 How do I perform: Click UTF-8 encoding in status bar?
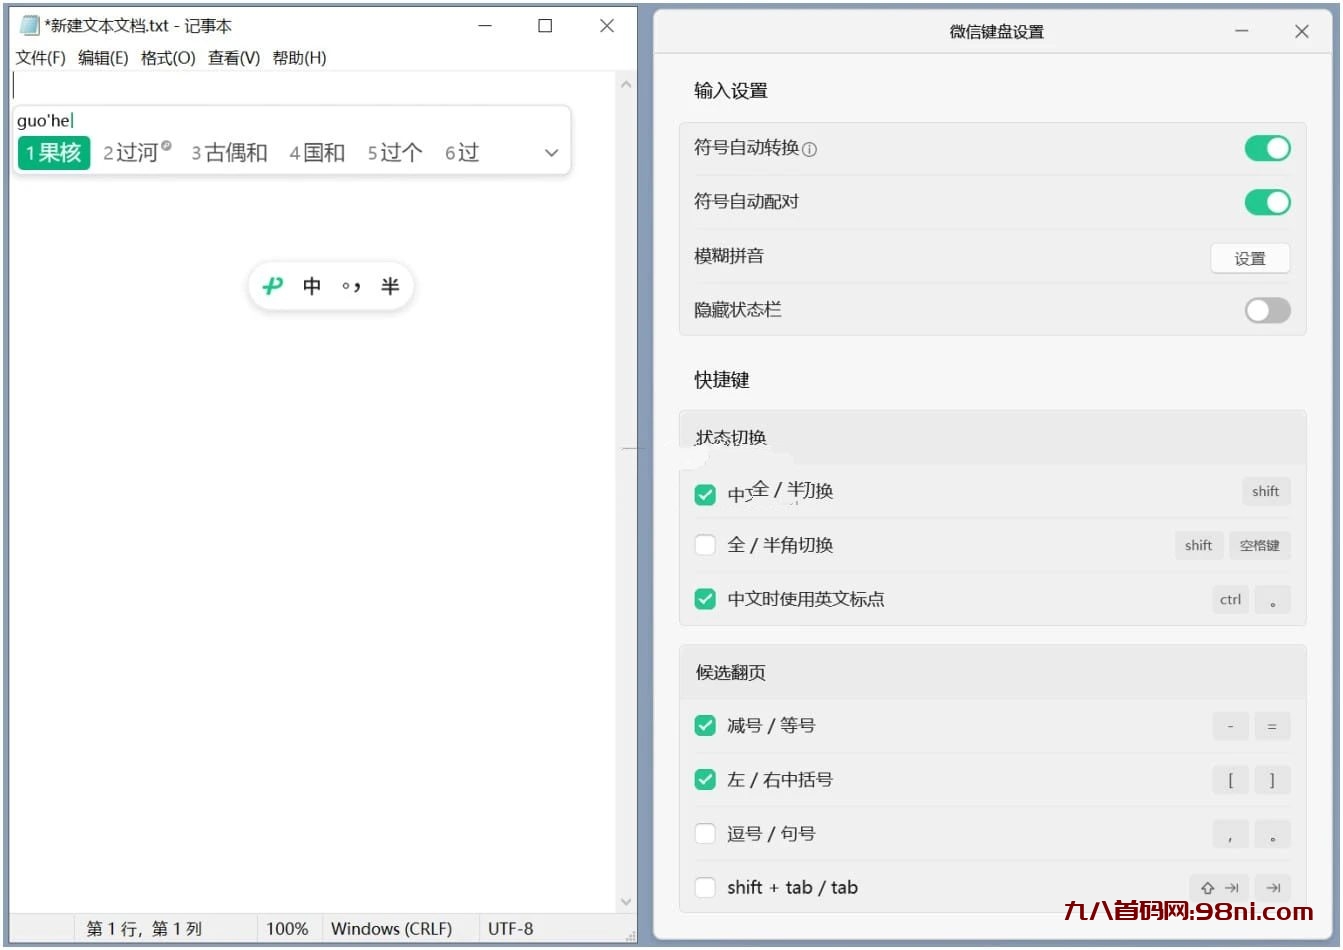[510, 929]
